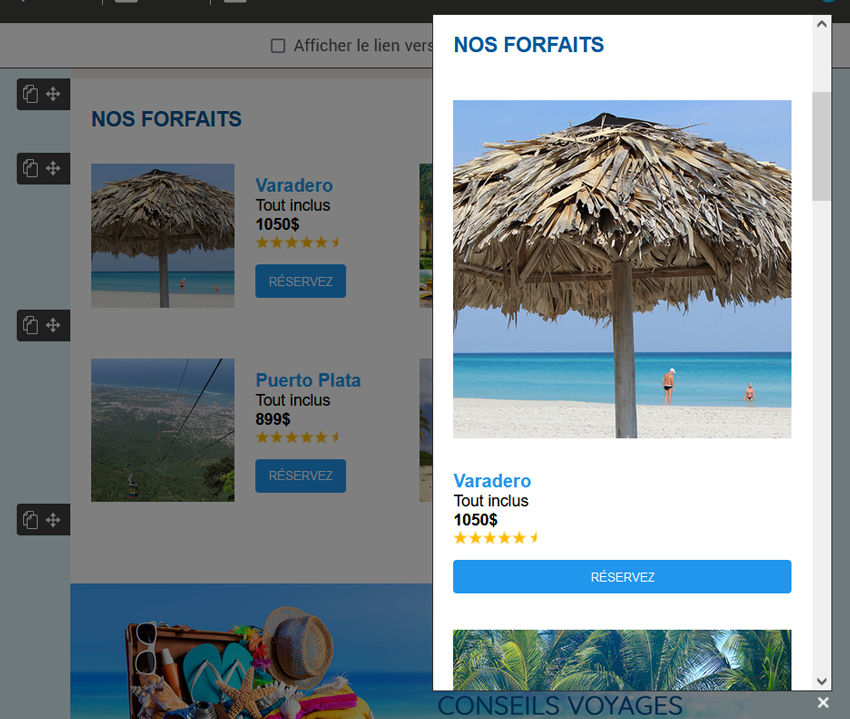This screenshot has height=719, width=850.
Task: Click the star rating under Varadero in the modal
Action: point(496,537)
